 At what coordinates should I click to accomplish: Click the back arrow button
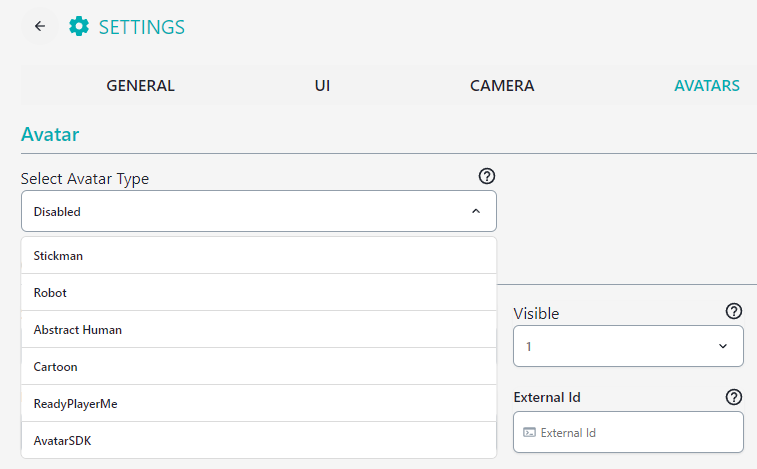(x=40, y=26)
